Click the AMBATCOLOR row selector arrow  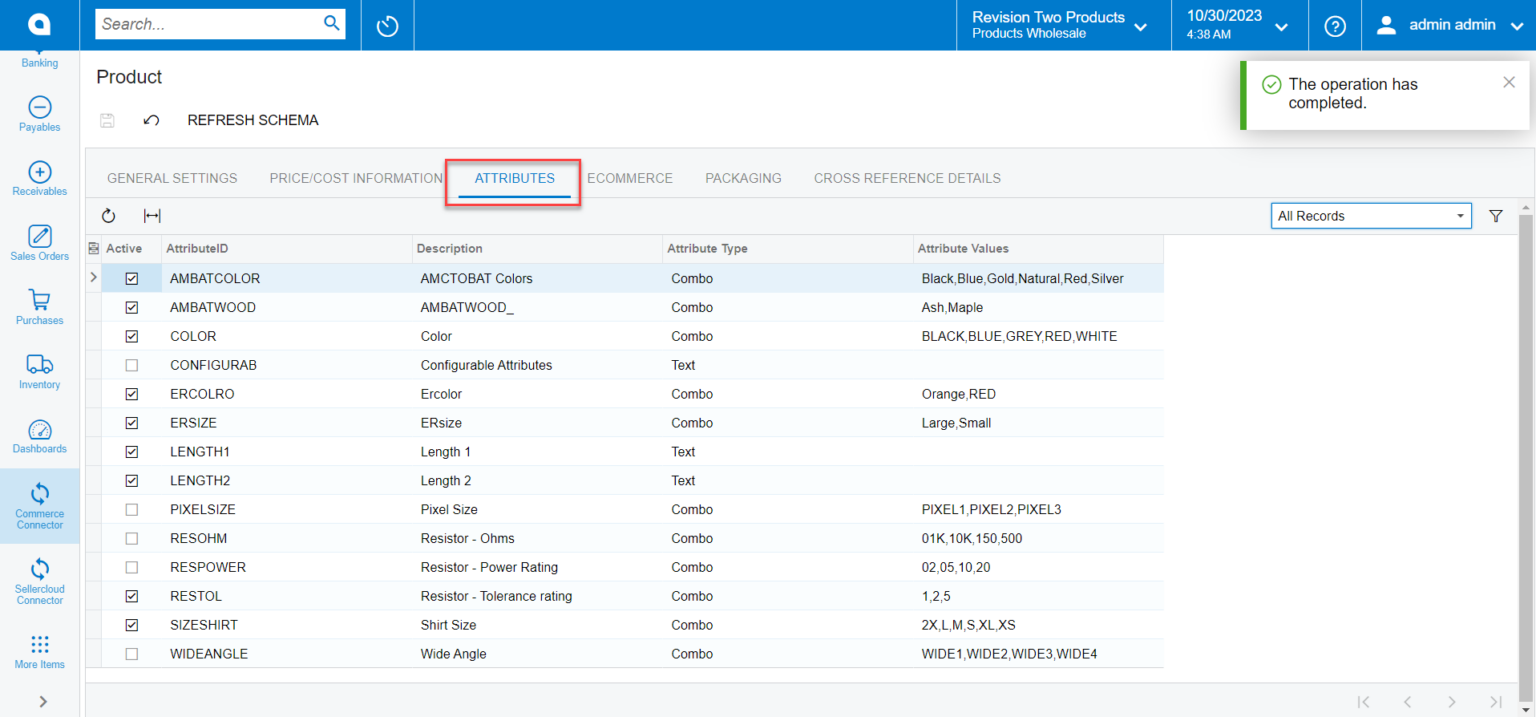click(x=94, y=278)
